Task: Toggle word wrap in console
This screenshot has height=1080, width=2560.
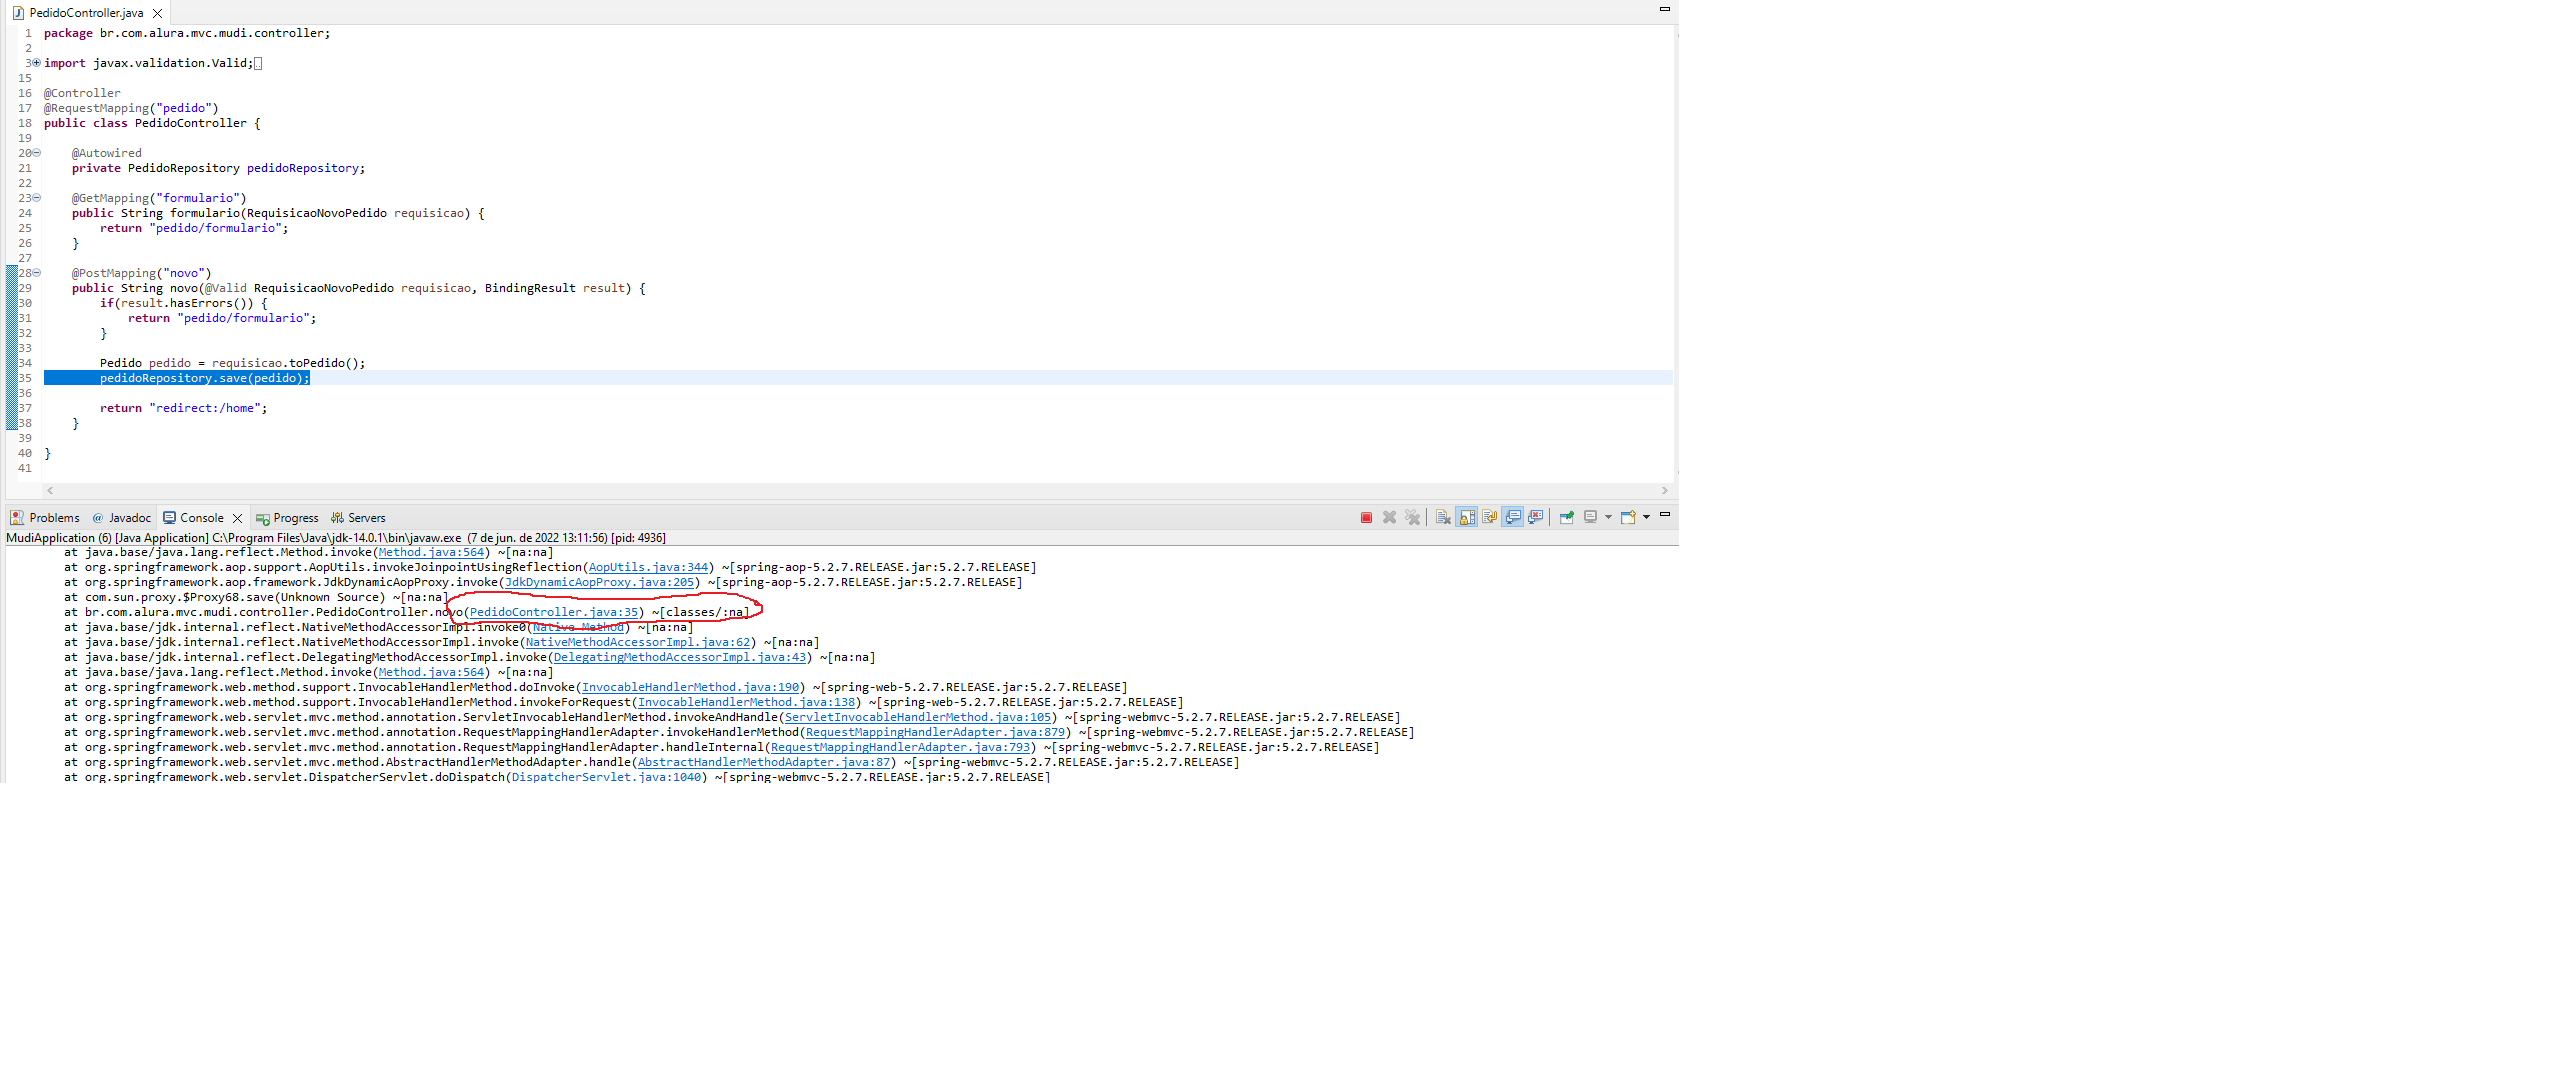Action: click(x=1489, y=517)
